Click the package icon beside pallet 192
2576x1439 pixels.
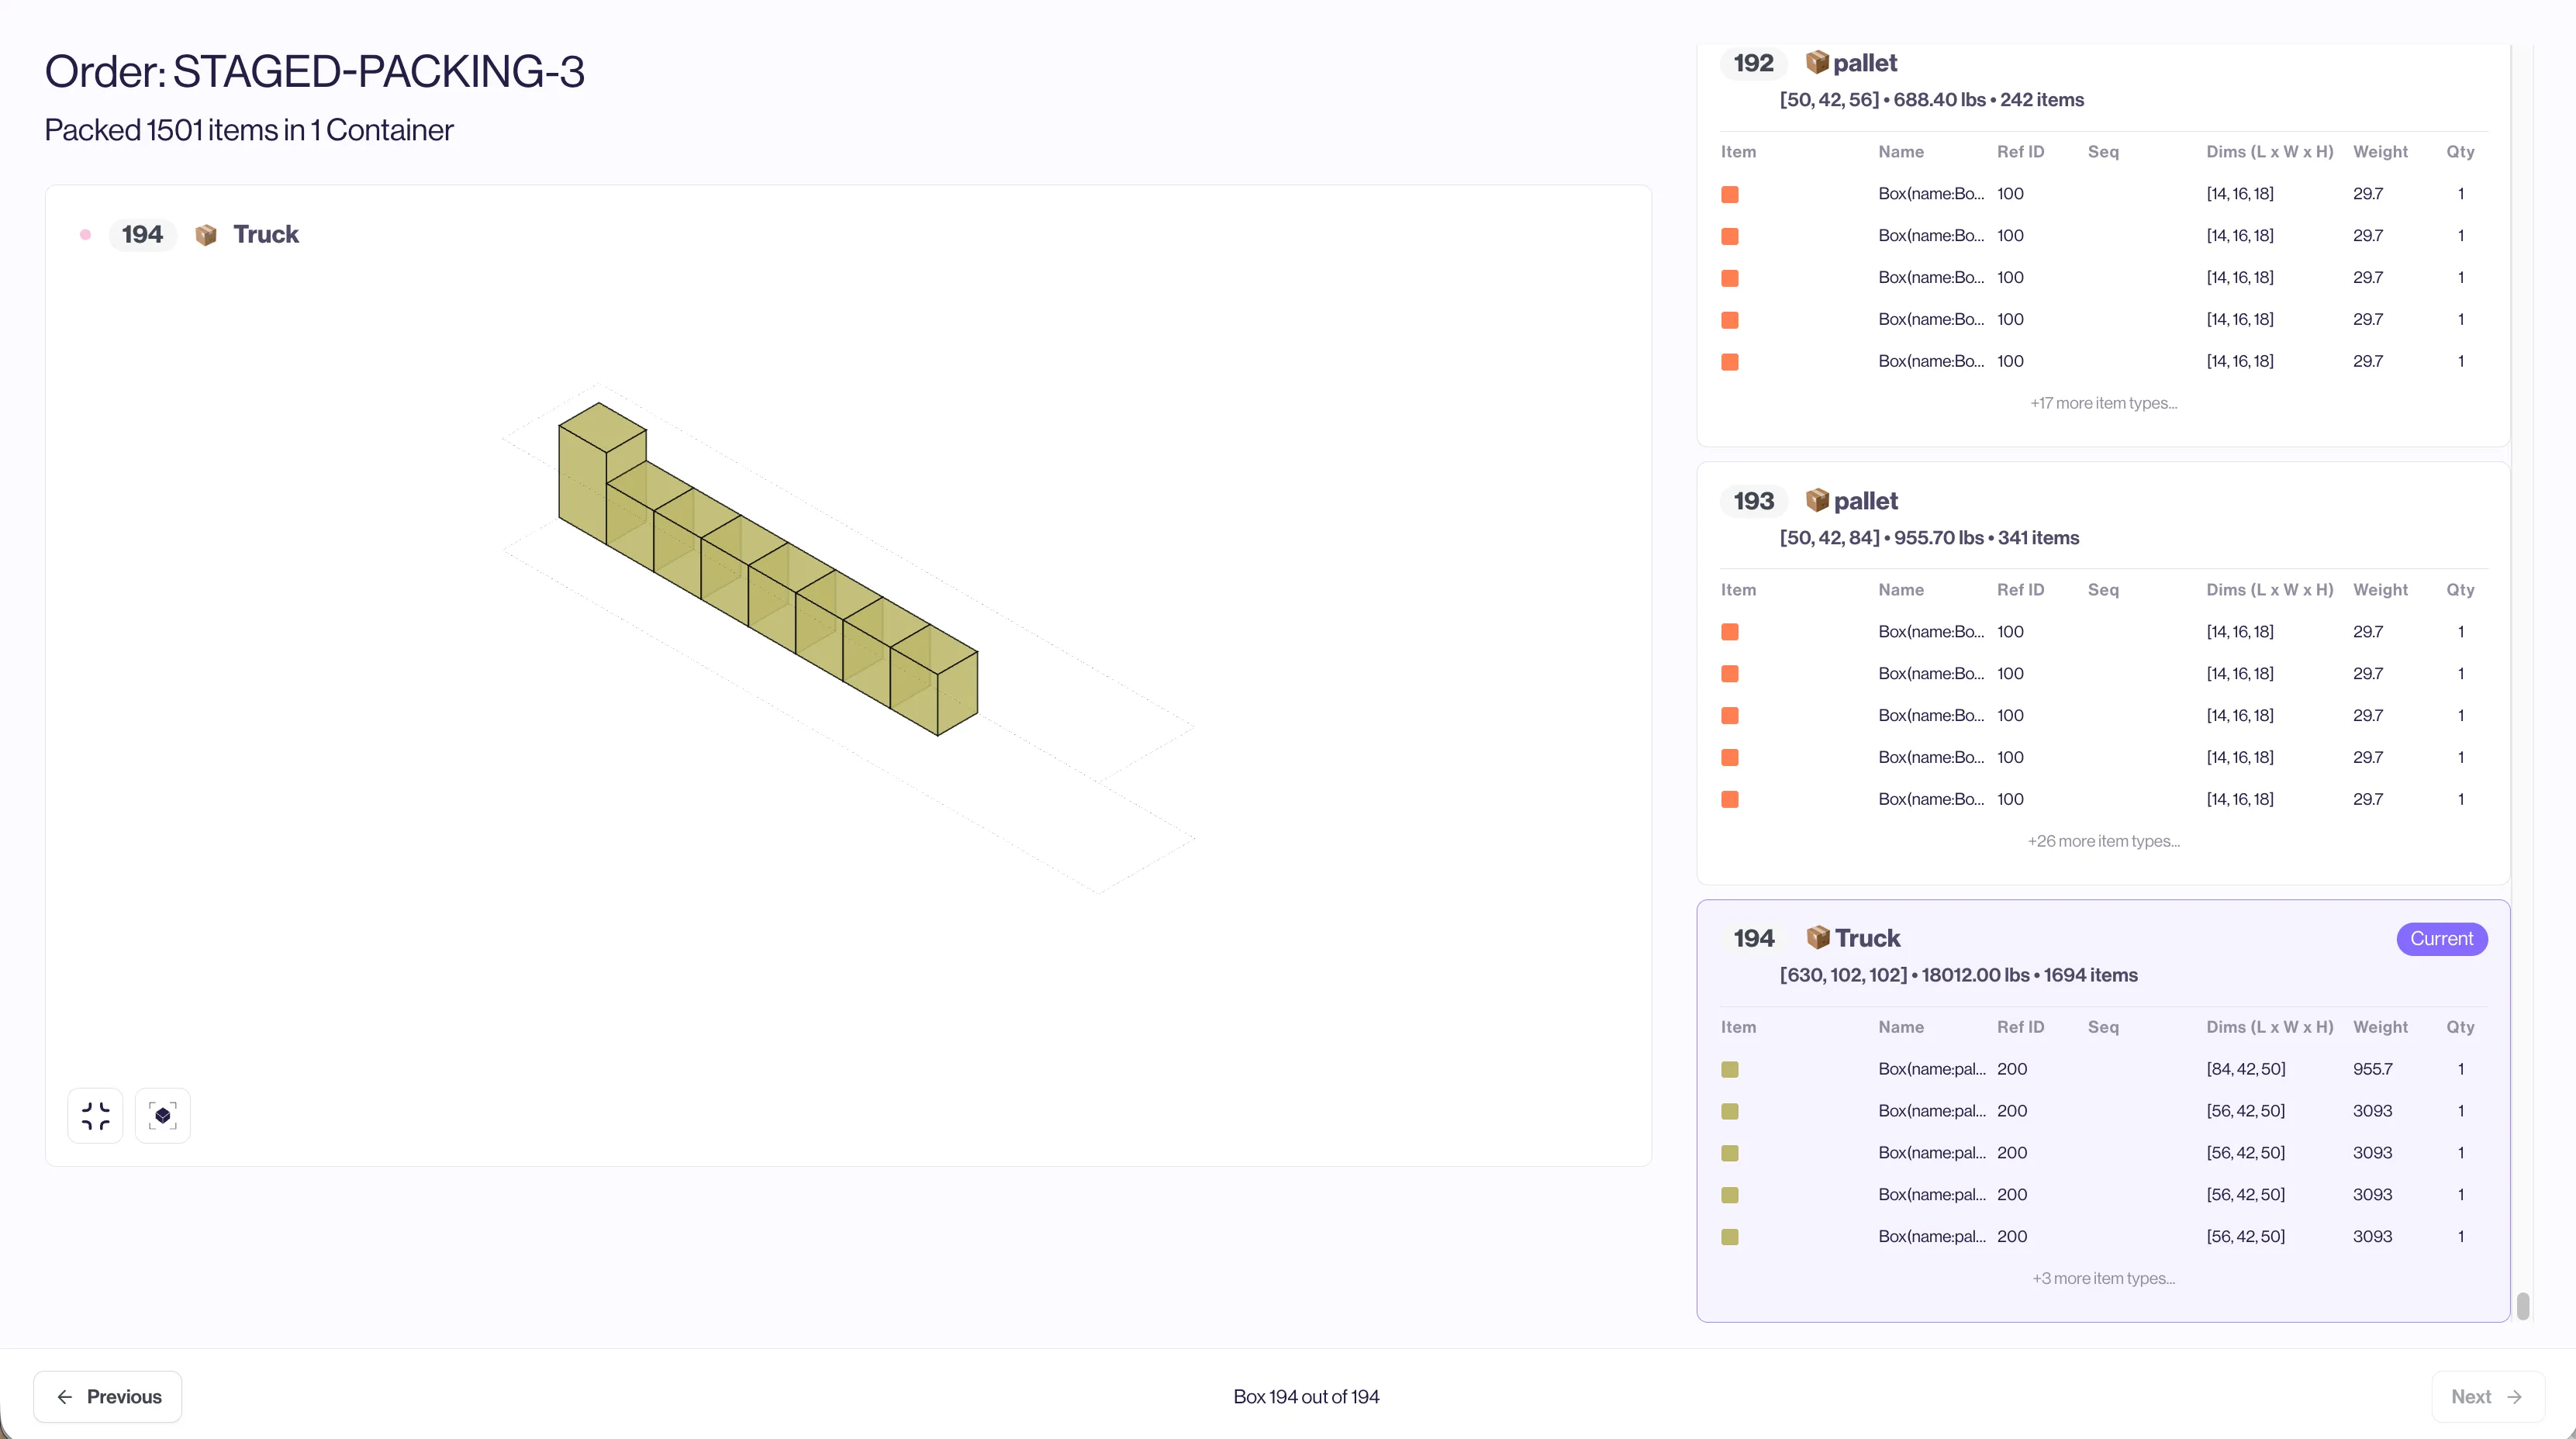click(1817, 62)
